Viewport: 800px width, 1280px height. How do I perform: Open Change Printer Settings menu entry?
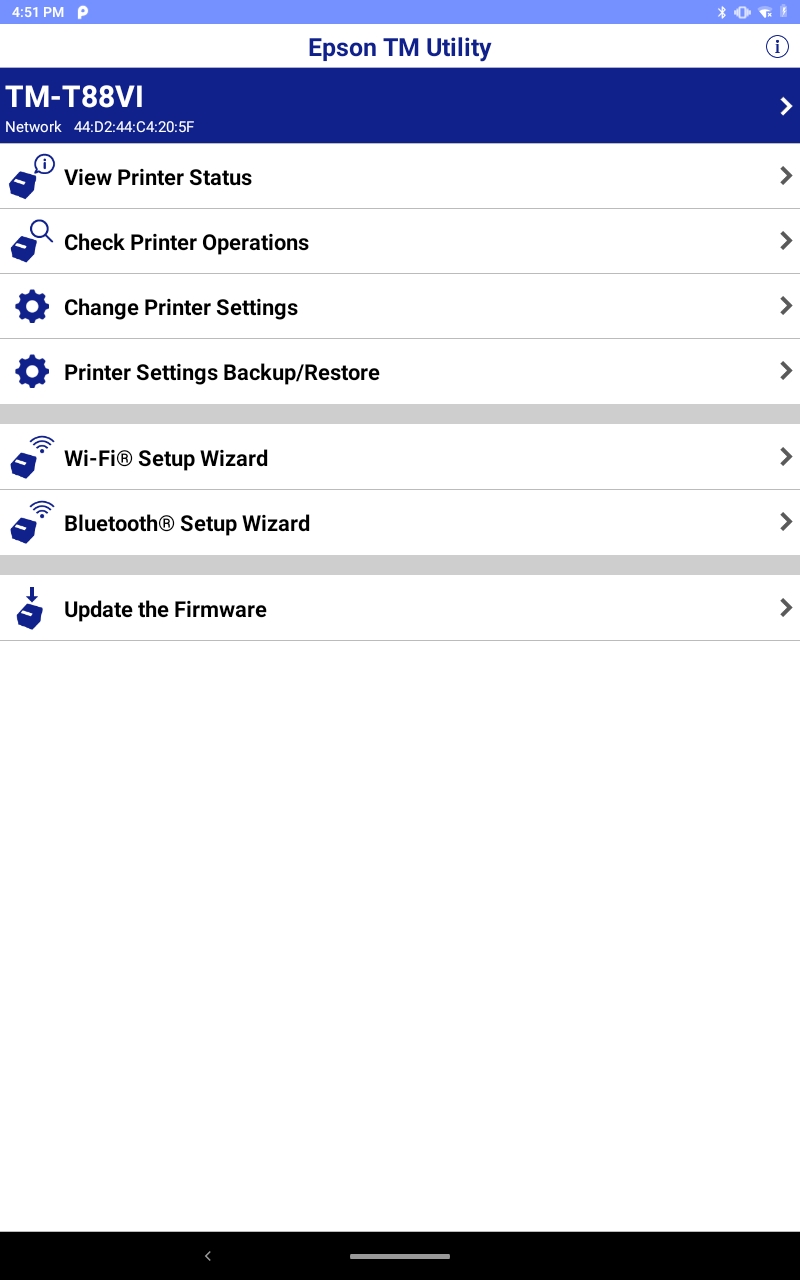(181, 307)
